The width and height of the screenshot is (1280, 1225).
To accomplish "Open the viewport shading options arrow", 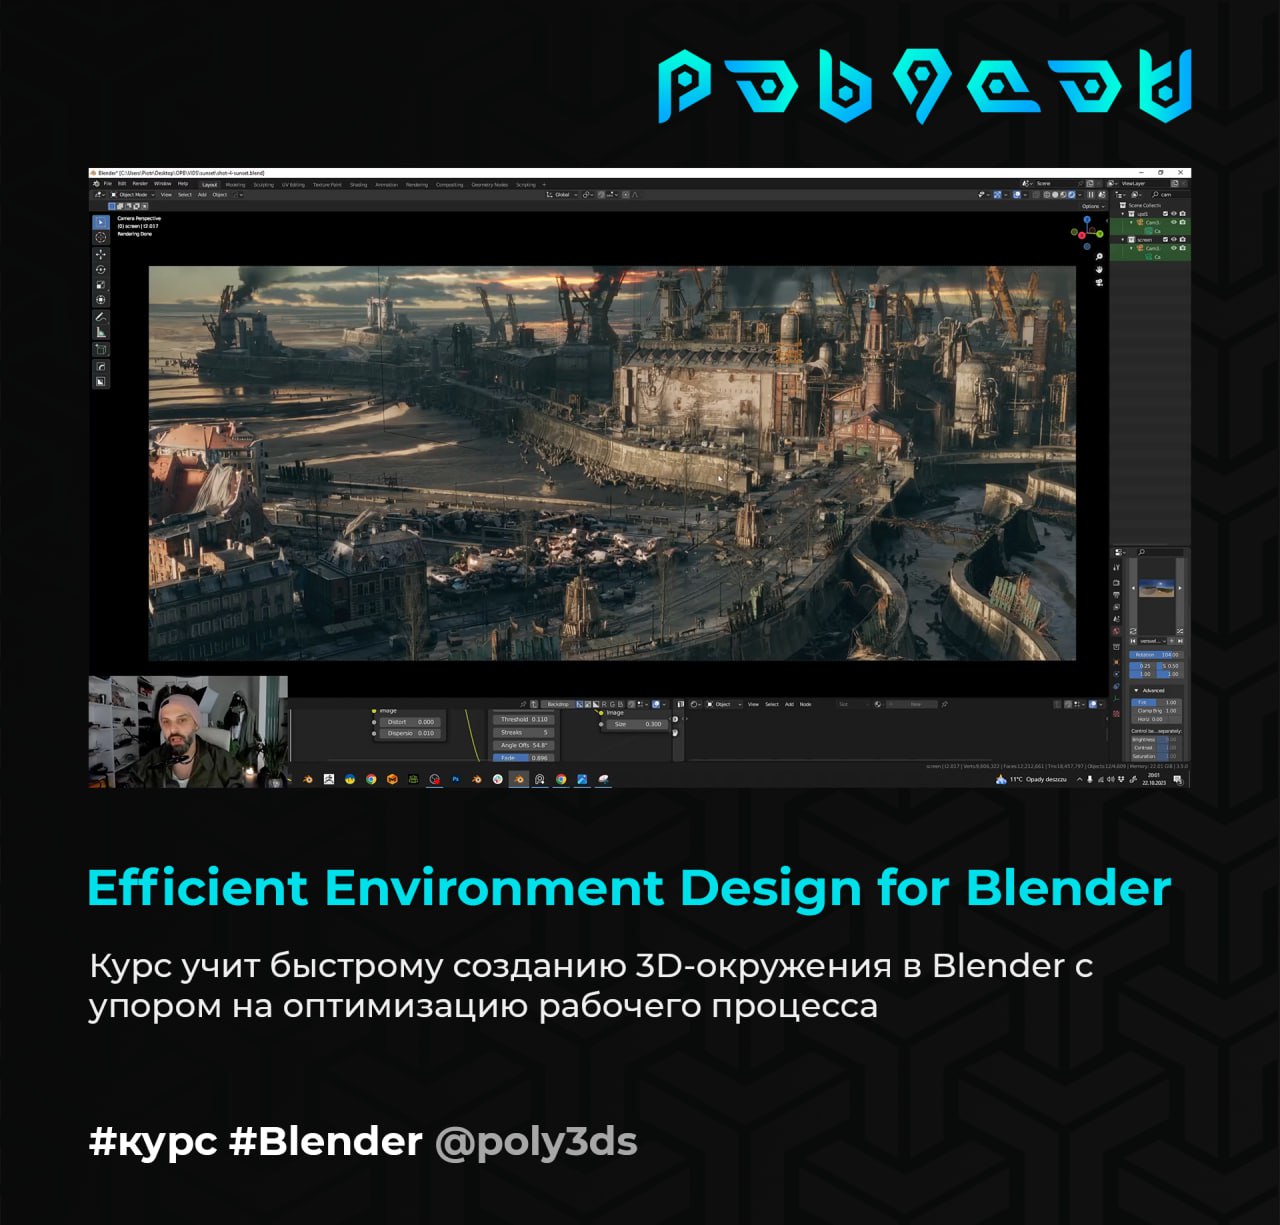I will 1080,195.
